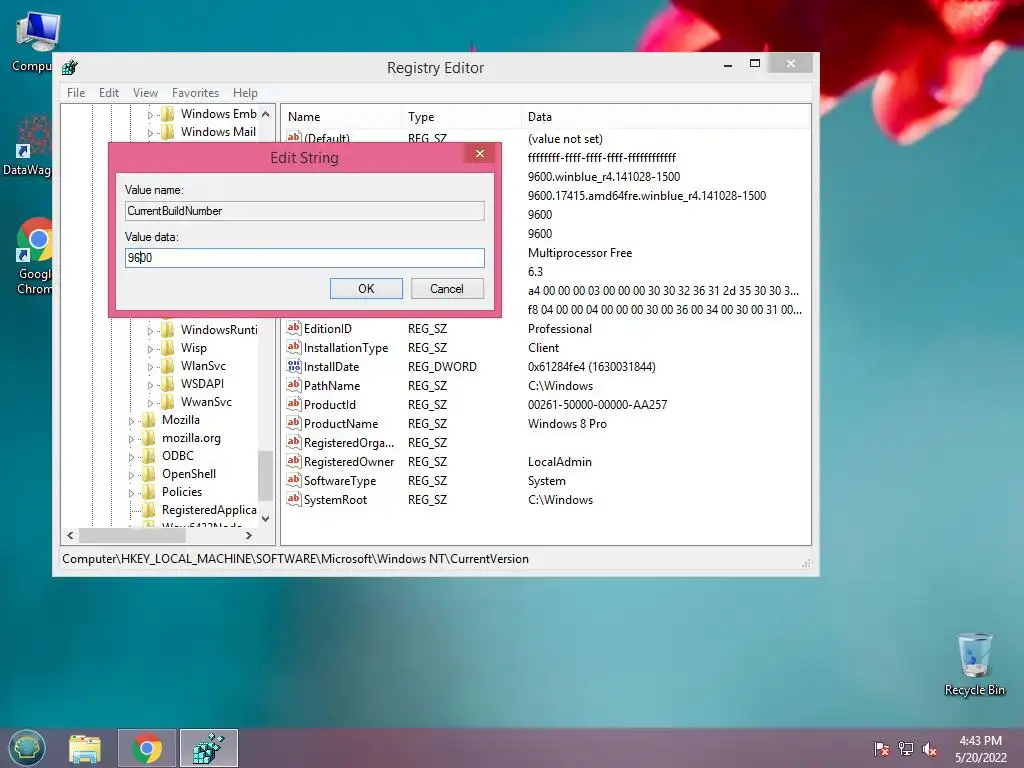
Task: Click the SystemRoot string value icon
Action: pyautogui.click(x=294, y=498)
